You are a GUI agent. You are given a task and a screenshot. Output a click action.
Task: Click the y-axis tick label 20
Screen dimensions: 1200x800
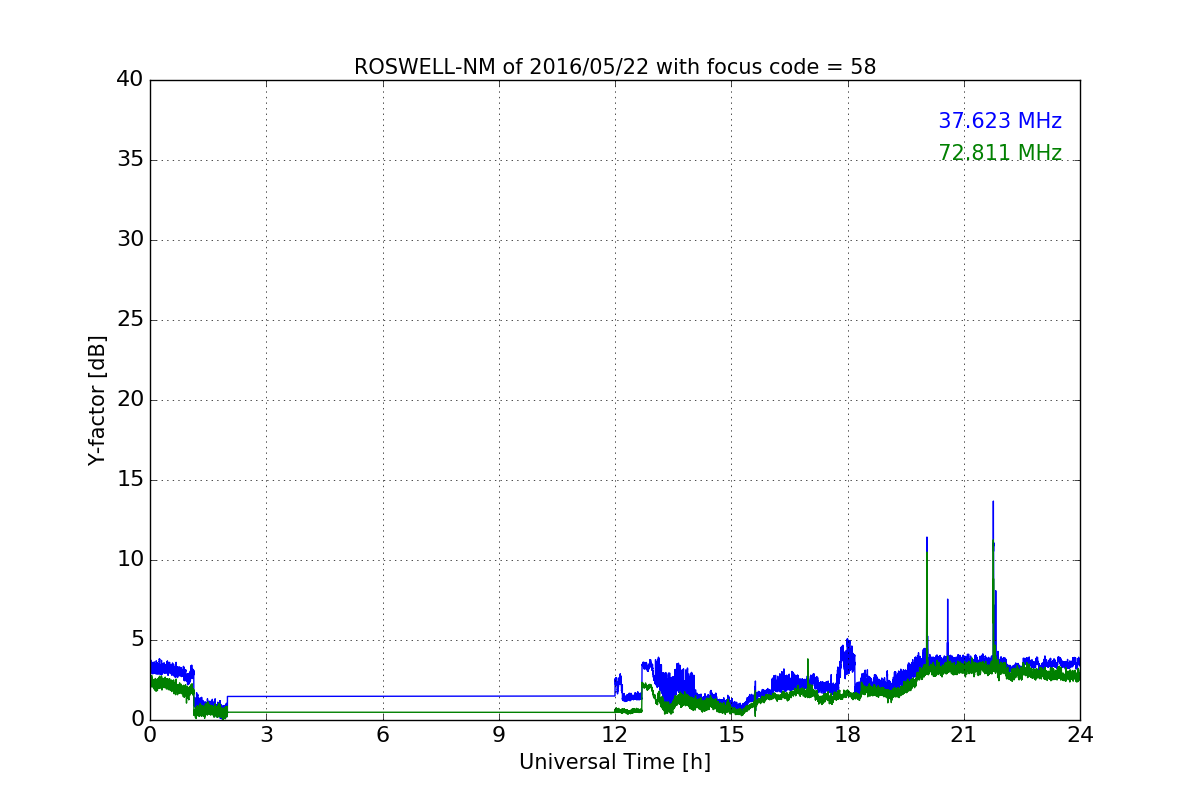[x=130, y=400]
